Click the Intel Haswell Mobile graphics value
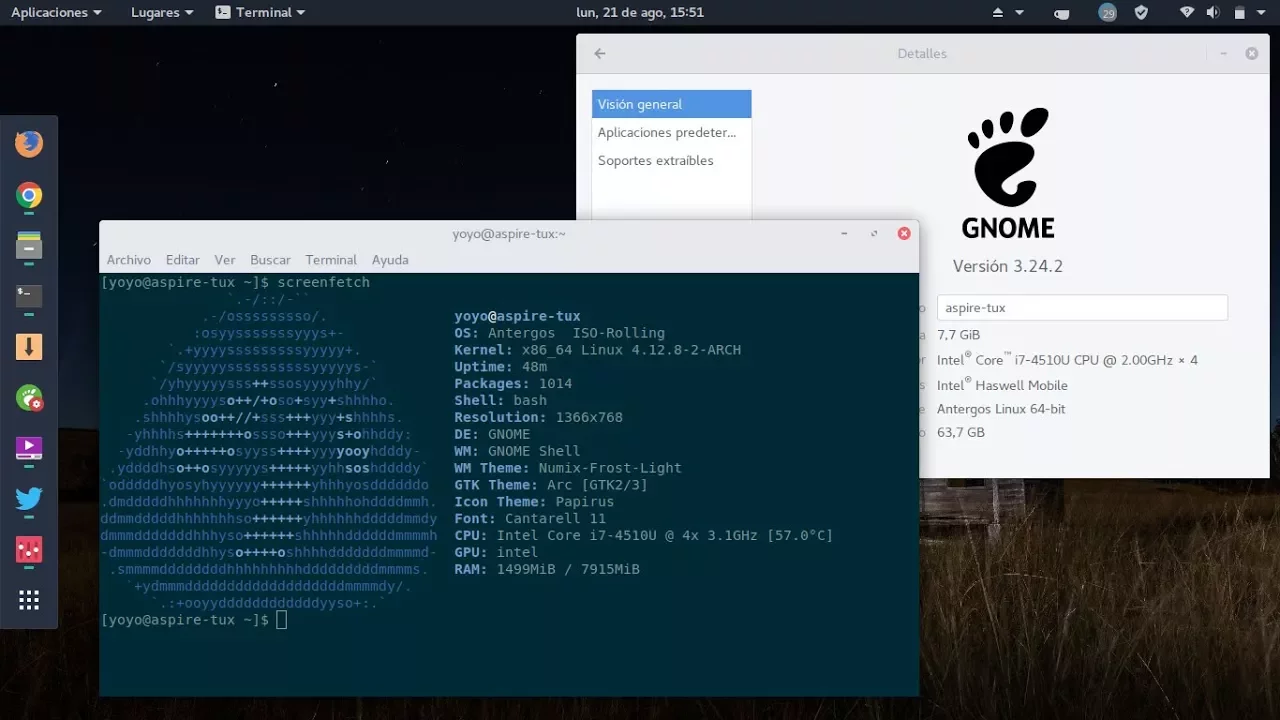1280x720 pixels. pos(1002,385)
